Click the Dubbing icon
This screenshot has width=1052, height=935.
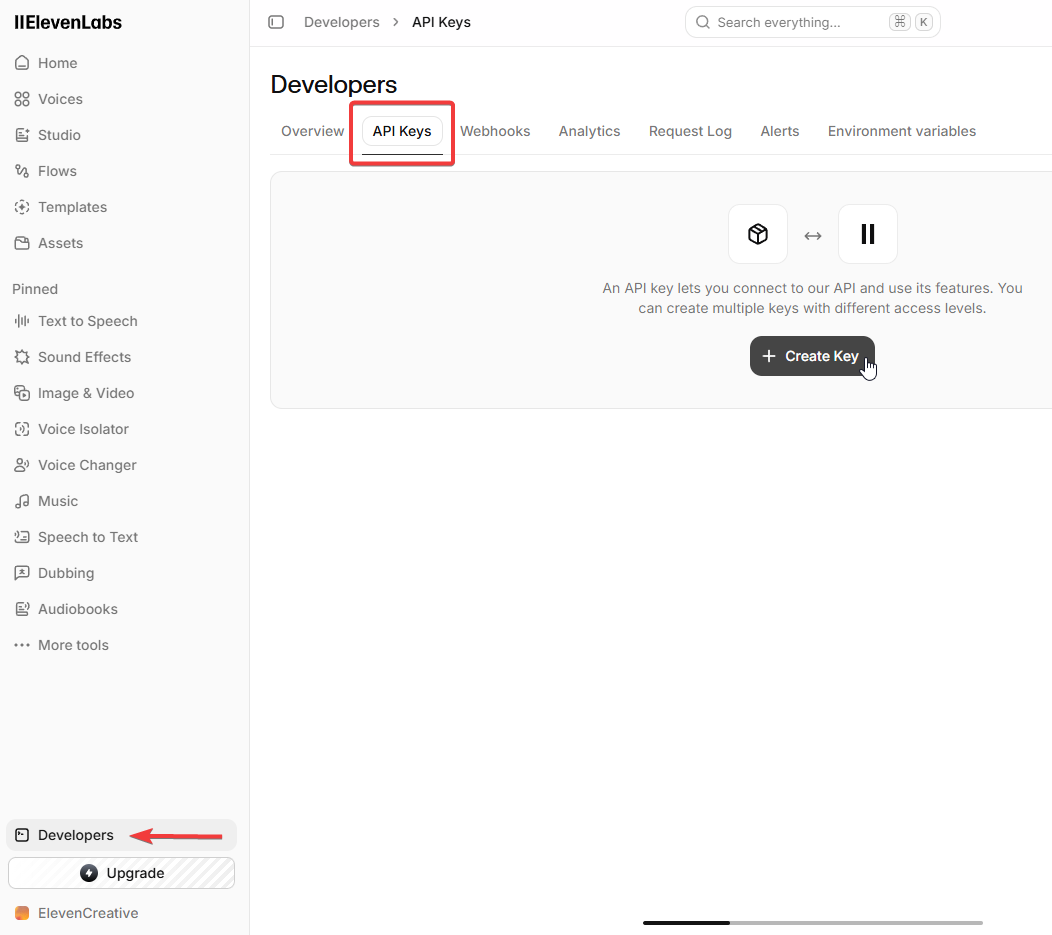tap(22, 573)
